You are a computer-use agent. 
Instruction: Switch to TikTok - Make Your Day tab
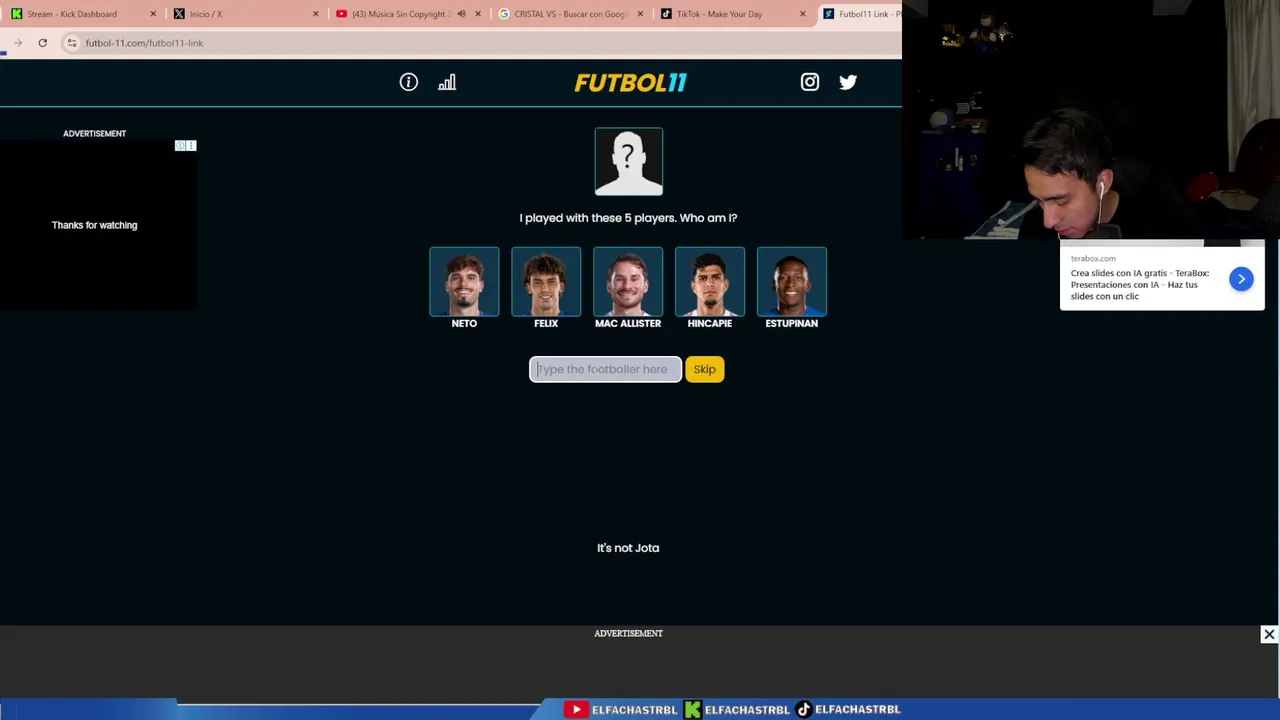pos(719,14)
